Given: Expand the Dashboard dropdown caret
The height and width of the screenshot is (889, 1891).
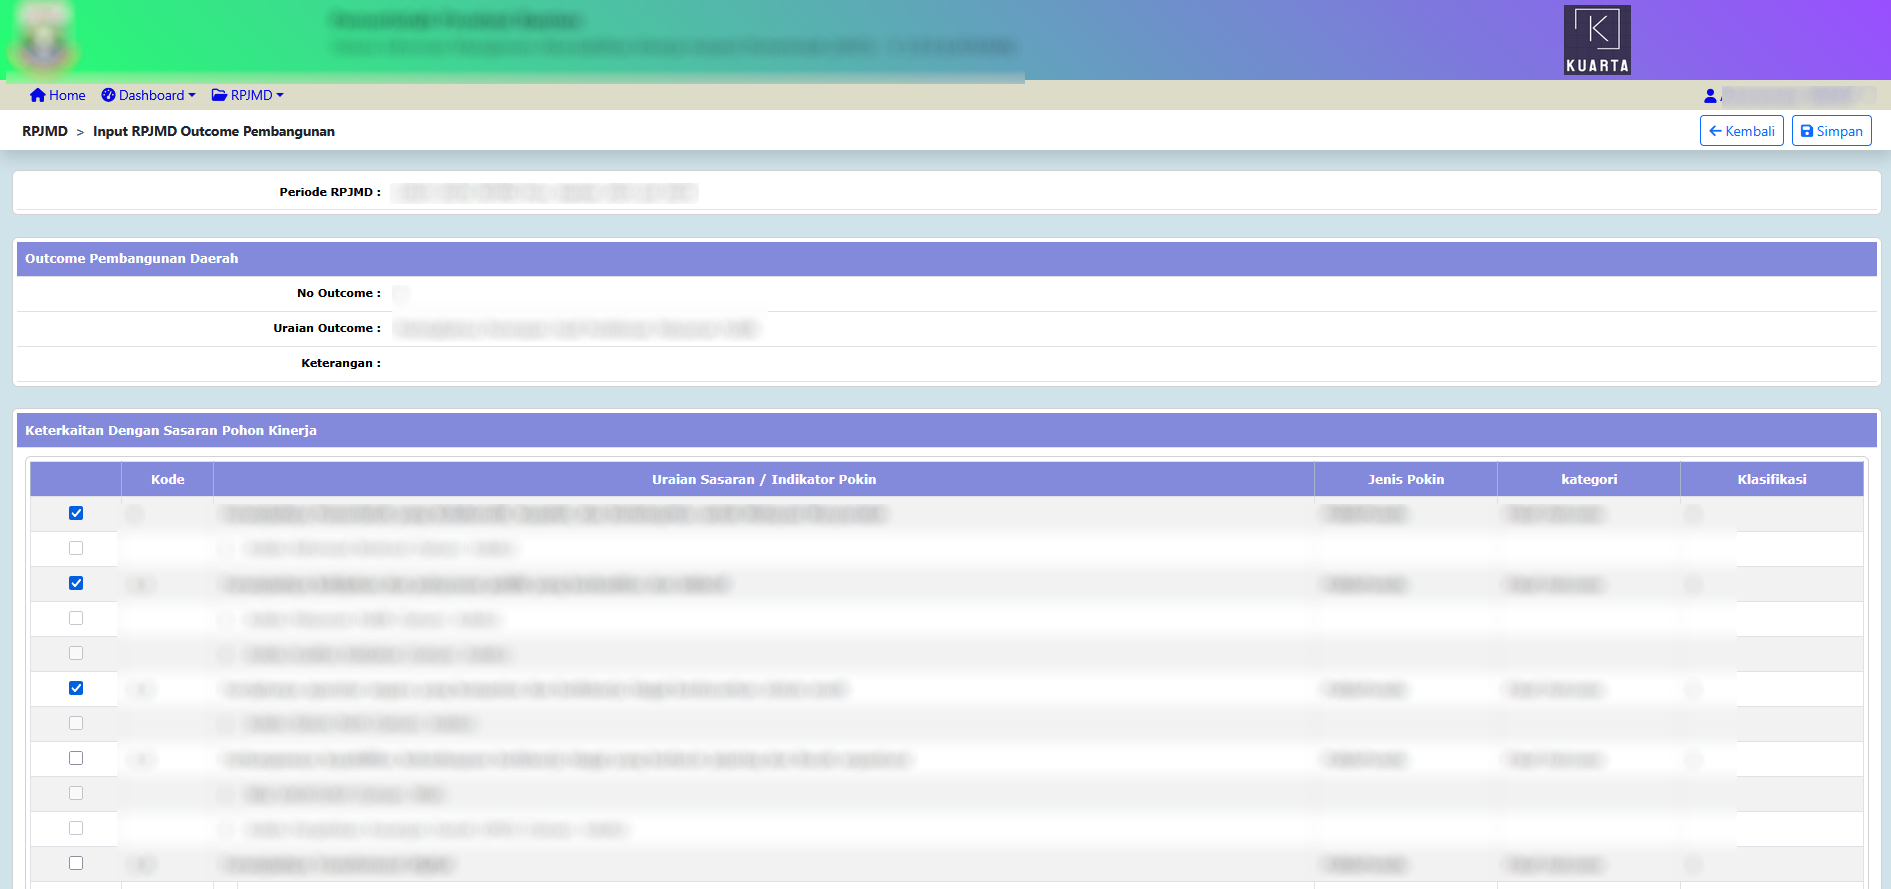Looking at the screenshot, I should click(192, 96).
